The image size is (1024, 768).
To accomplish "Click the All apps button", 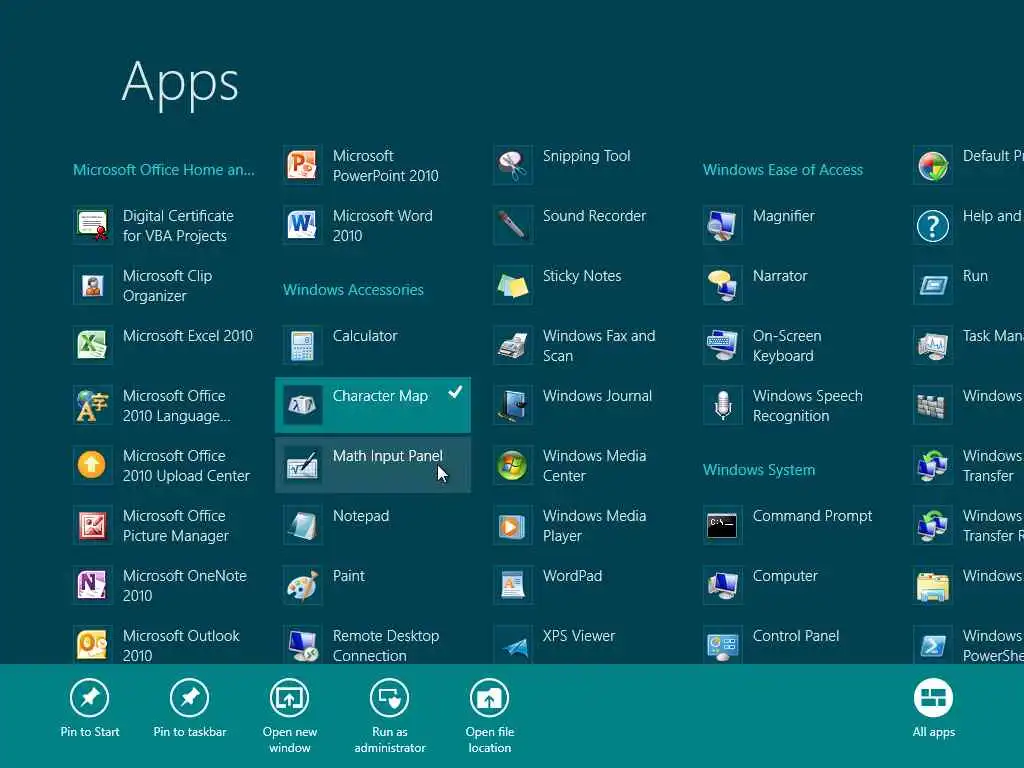I will point(933,707).
